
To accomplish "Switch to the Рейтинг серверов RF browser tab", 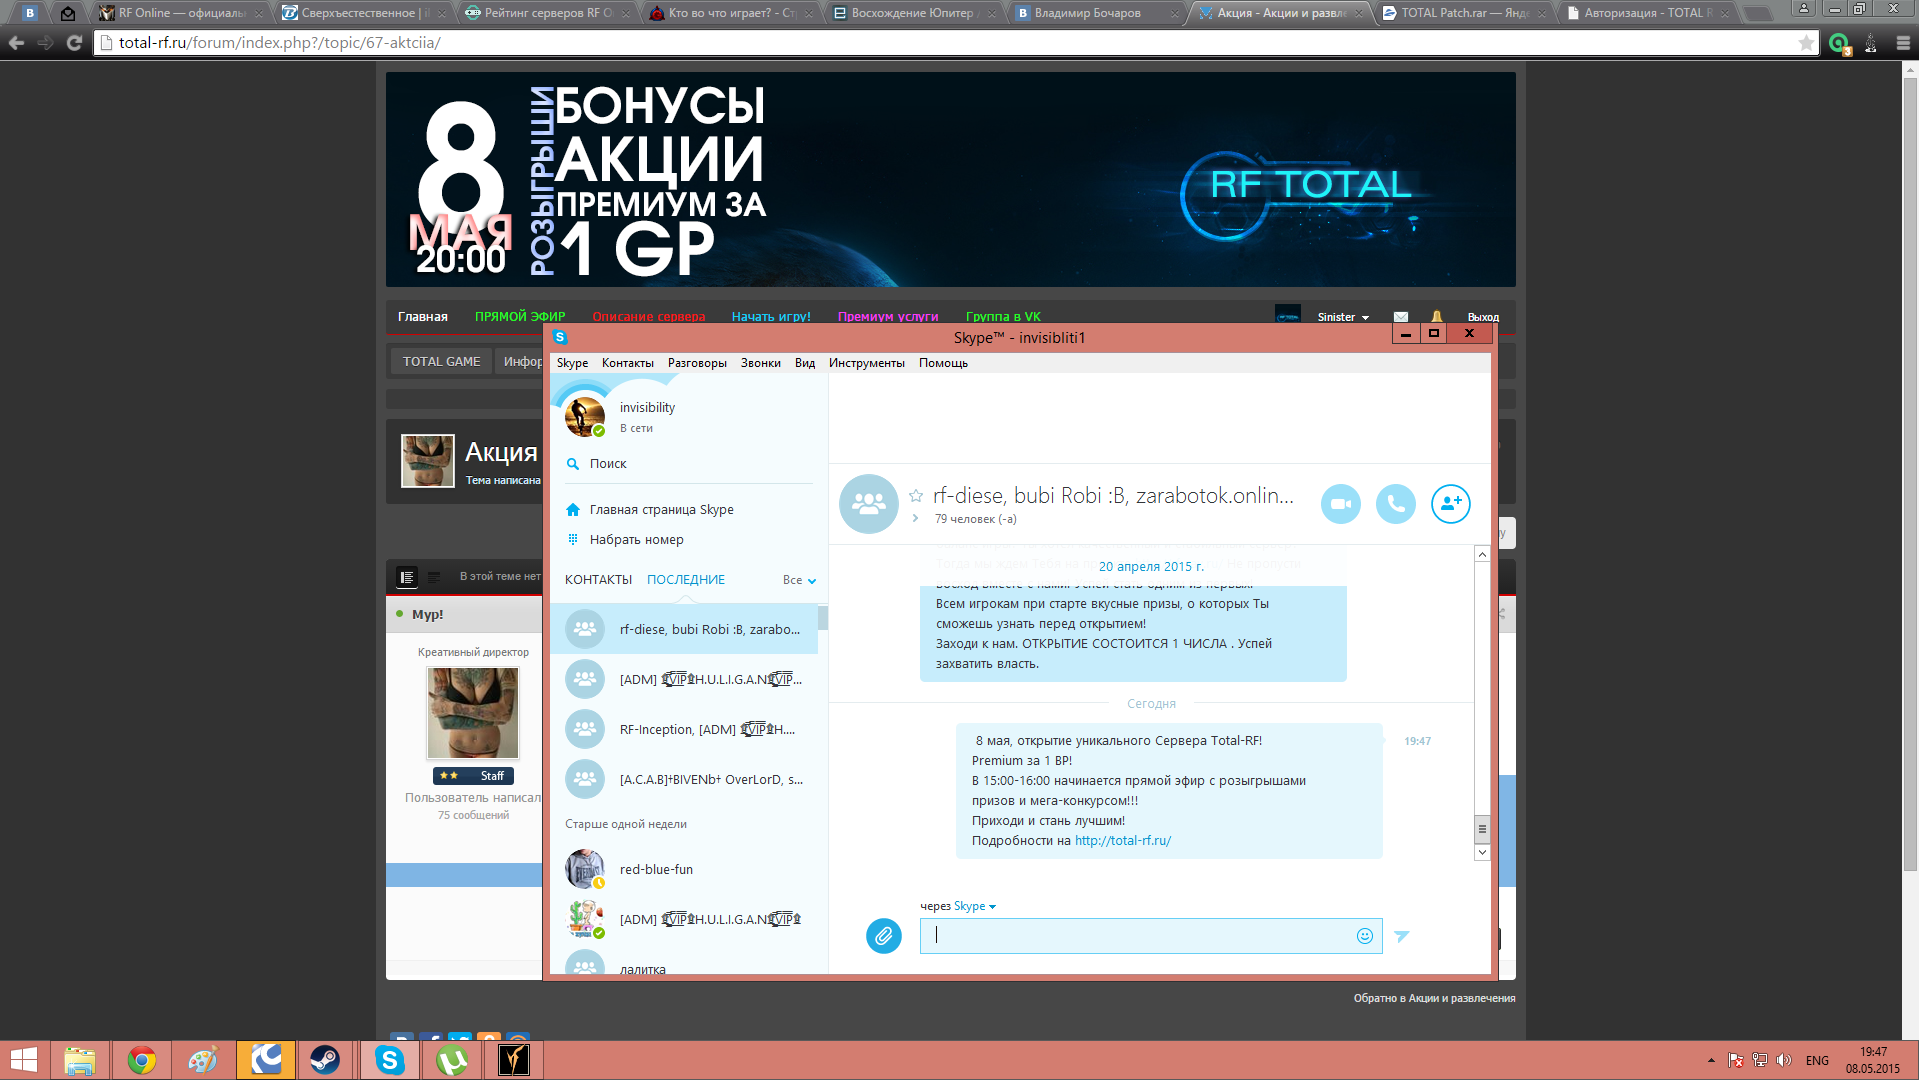I will [x=548, y=13].
